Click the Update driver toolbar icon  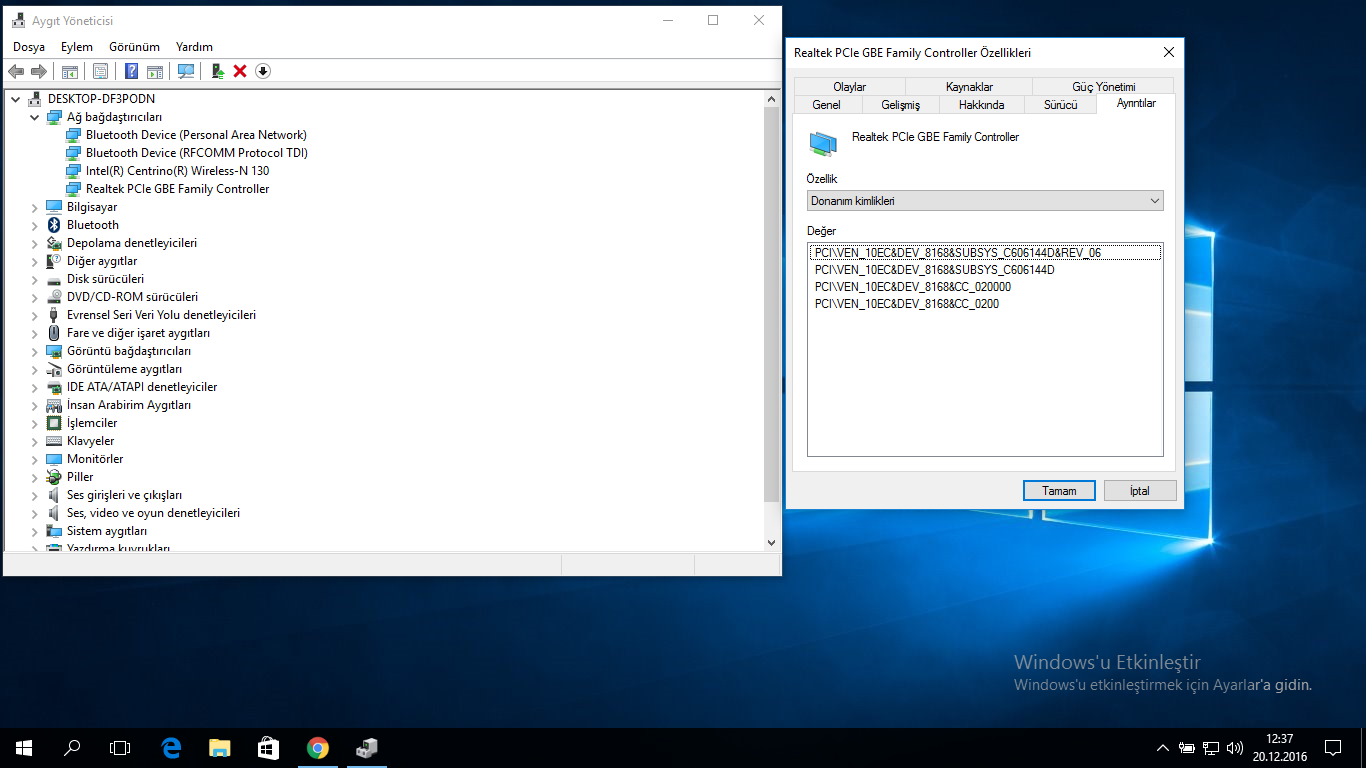click(217, 71)
